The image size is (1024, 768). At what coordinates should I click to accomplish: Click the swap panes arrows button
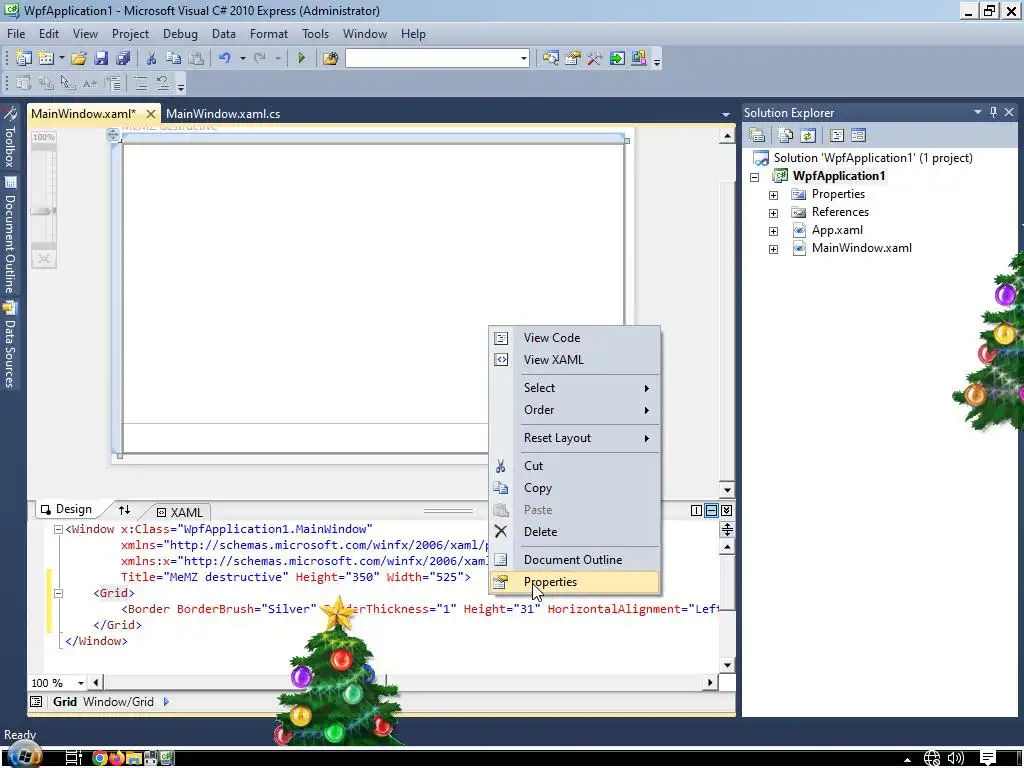point(124,510)
